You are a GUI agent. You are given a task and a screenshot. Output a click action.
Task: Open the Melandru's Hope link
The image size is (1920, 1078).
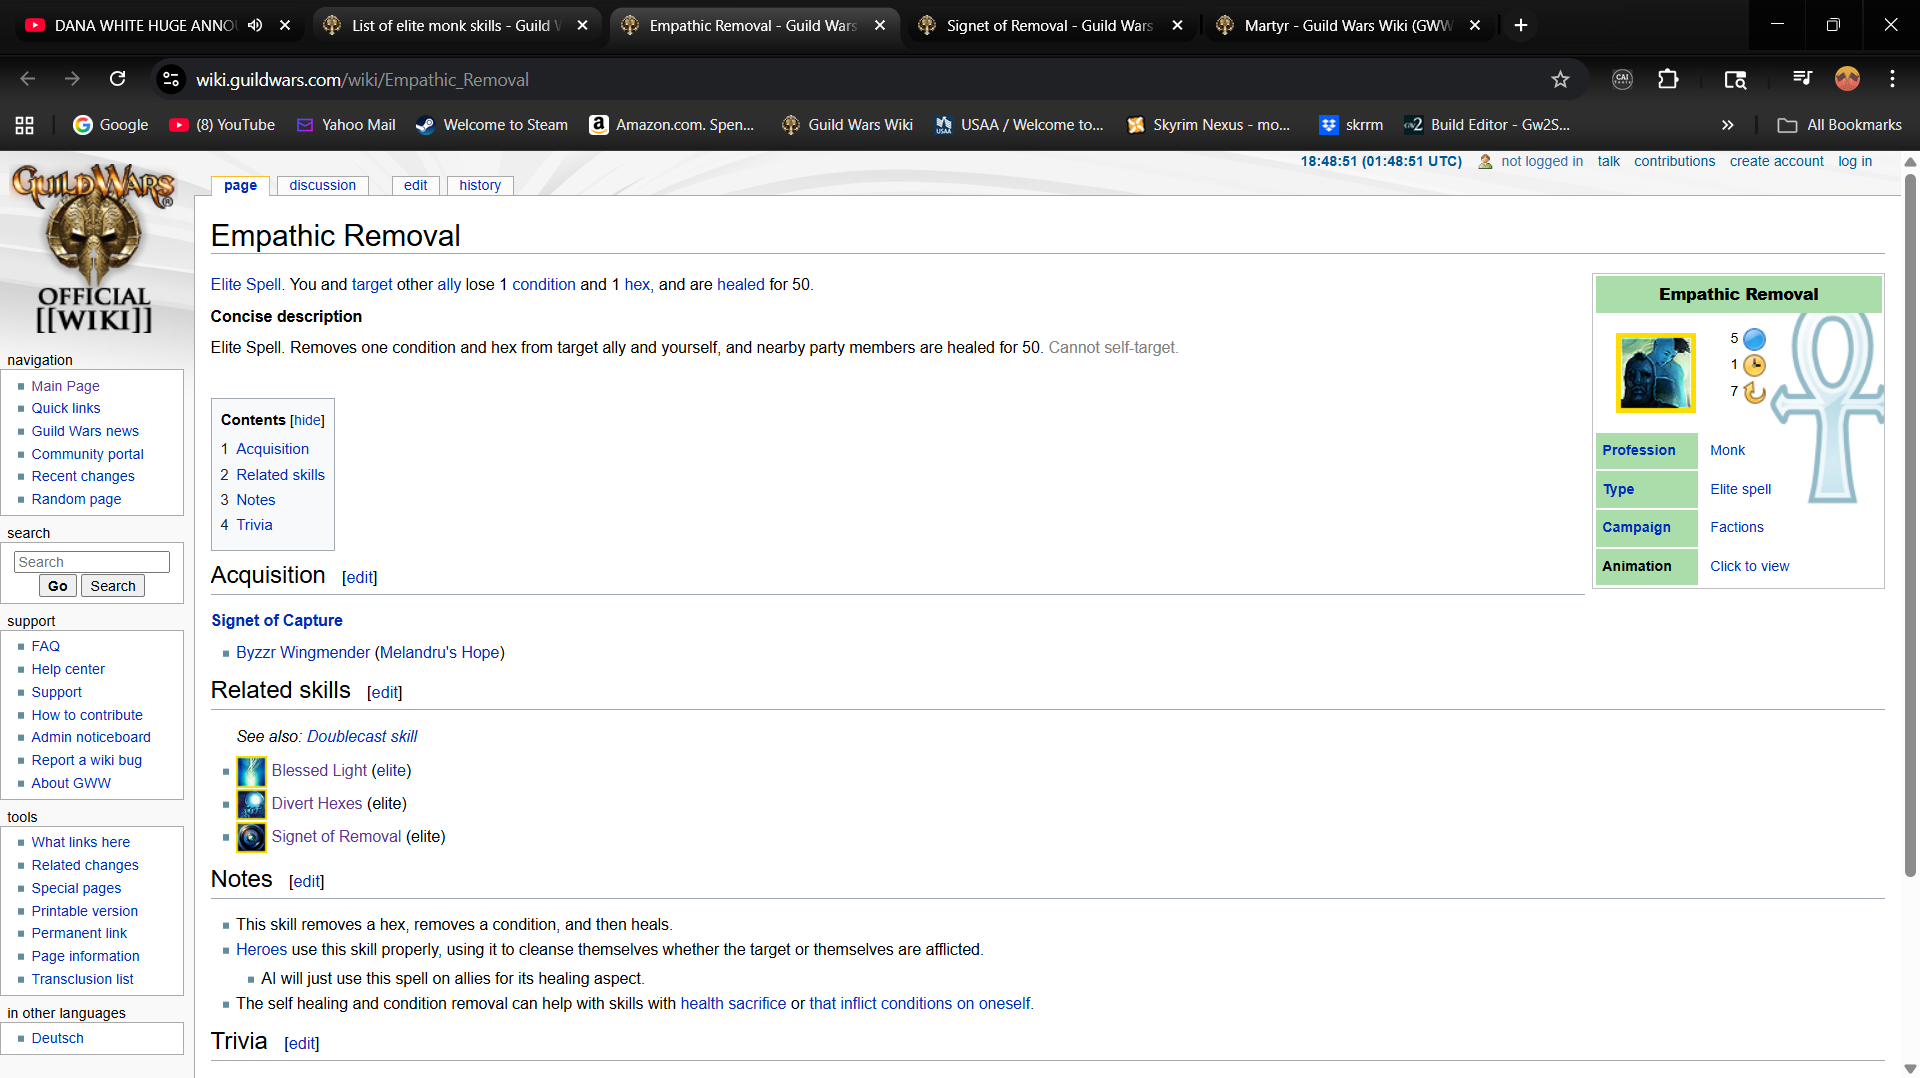[440, 653]
